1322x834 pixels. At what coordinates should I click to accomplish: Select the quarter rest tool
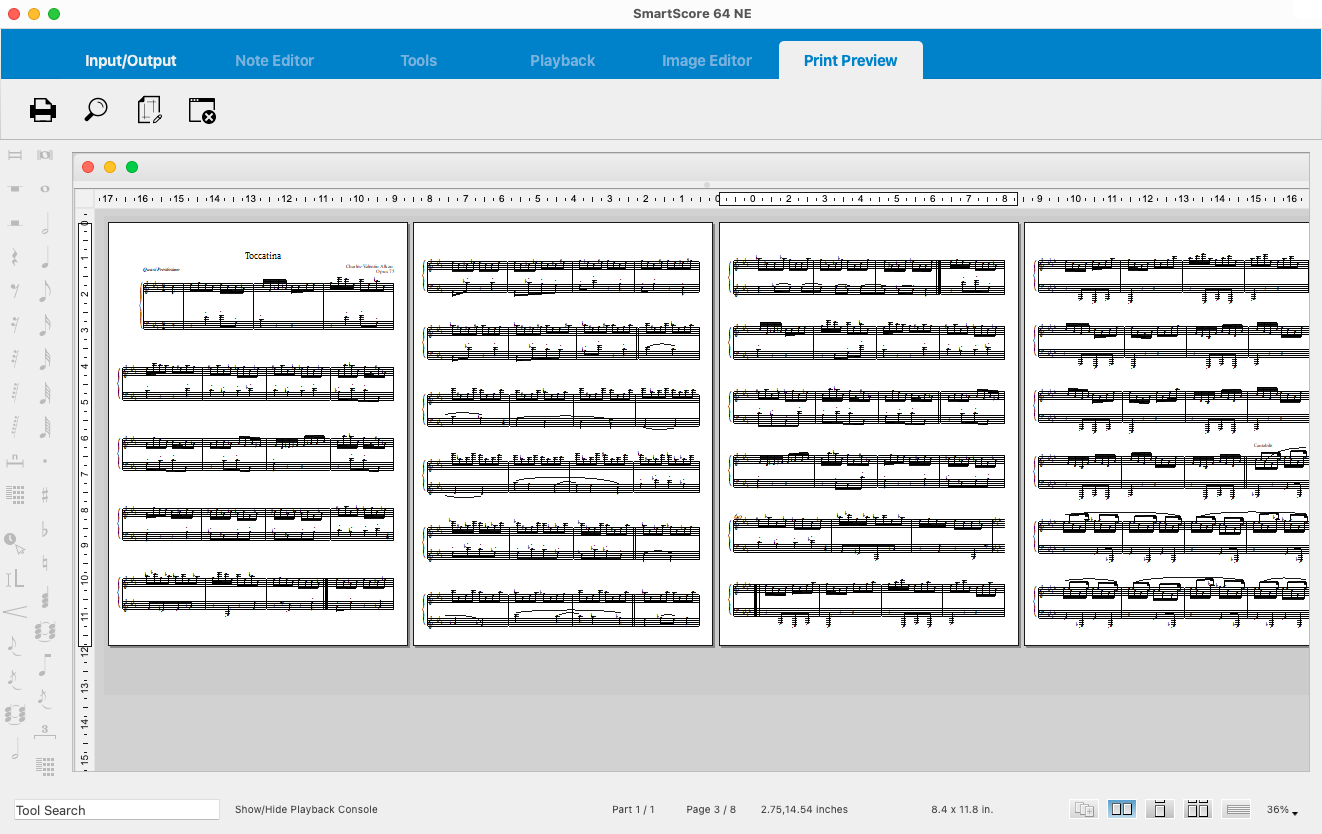15,257
